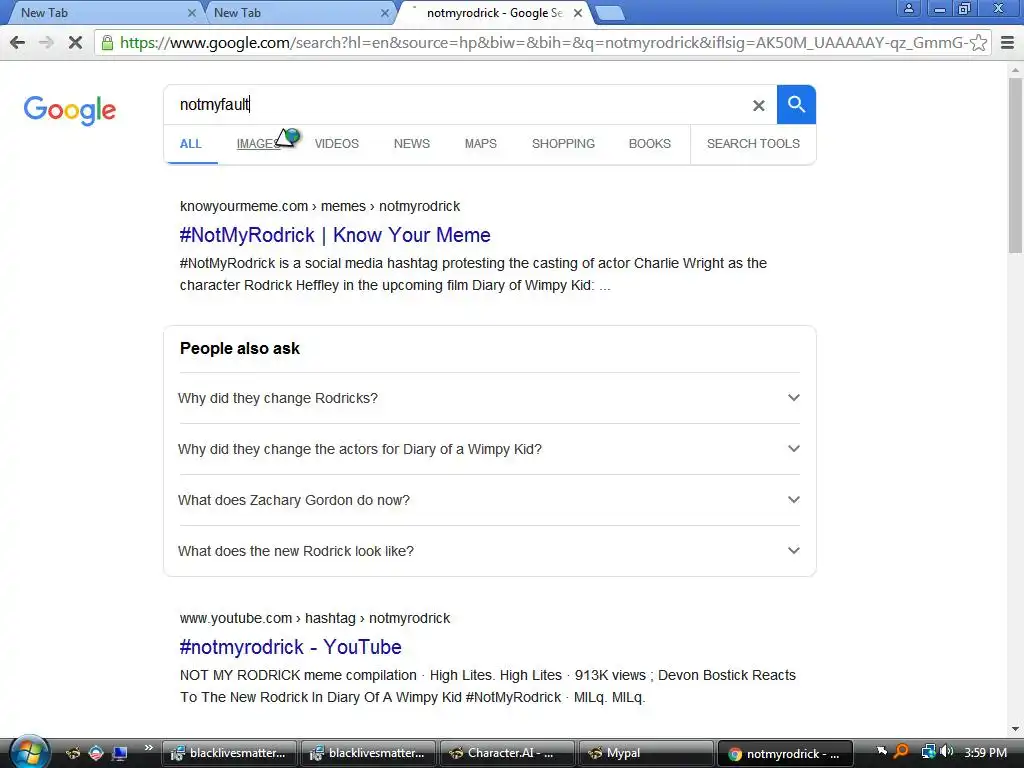Screen dimensions: 1024x768
Task: Open a new browser tab button
Action: pyautogui.click(x=610, y=13)
